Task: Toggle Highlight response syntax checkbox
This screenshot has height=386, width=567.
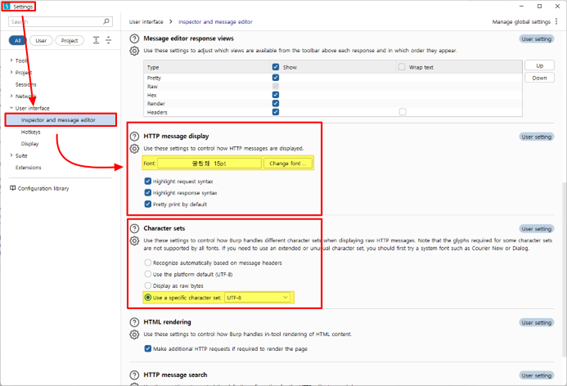Action: pyautogui.click(x=148, y=192)
